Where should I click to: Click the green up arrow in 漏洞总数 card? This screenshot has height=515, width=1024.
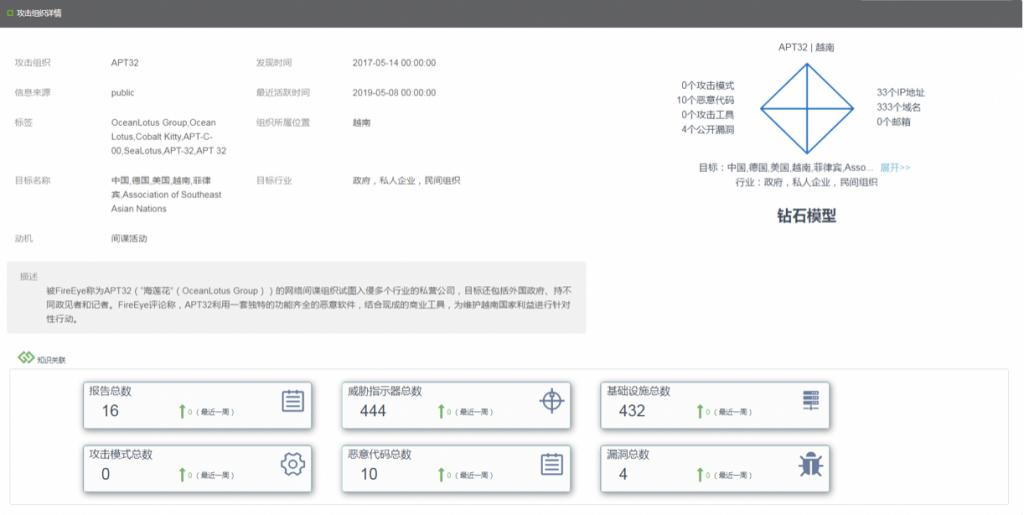click(698, 474)
